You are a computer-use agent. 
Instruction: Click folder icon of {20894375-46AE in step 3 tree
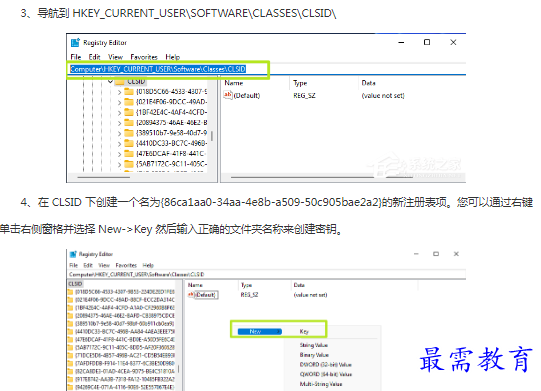point(129,123)
